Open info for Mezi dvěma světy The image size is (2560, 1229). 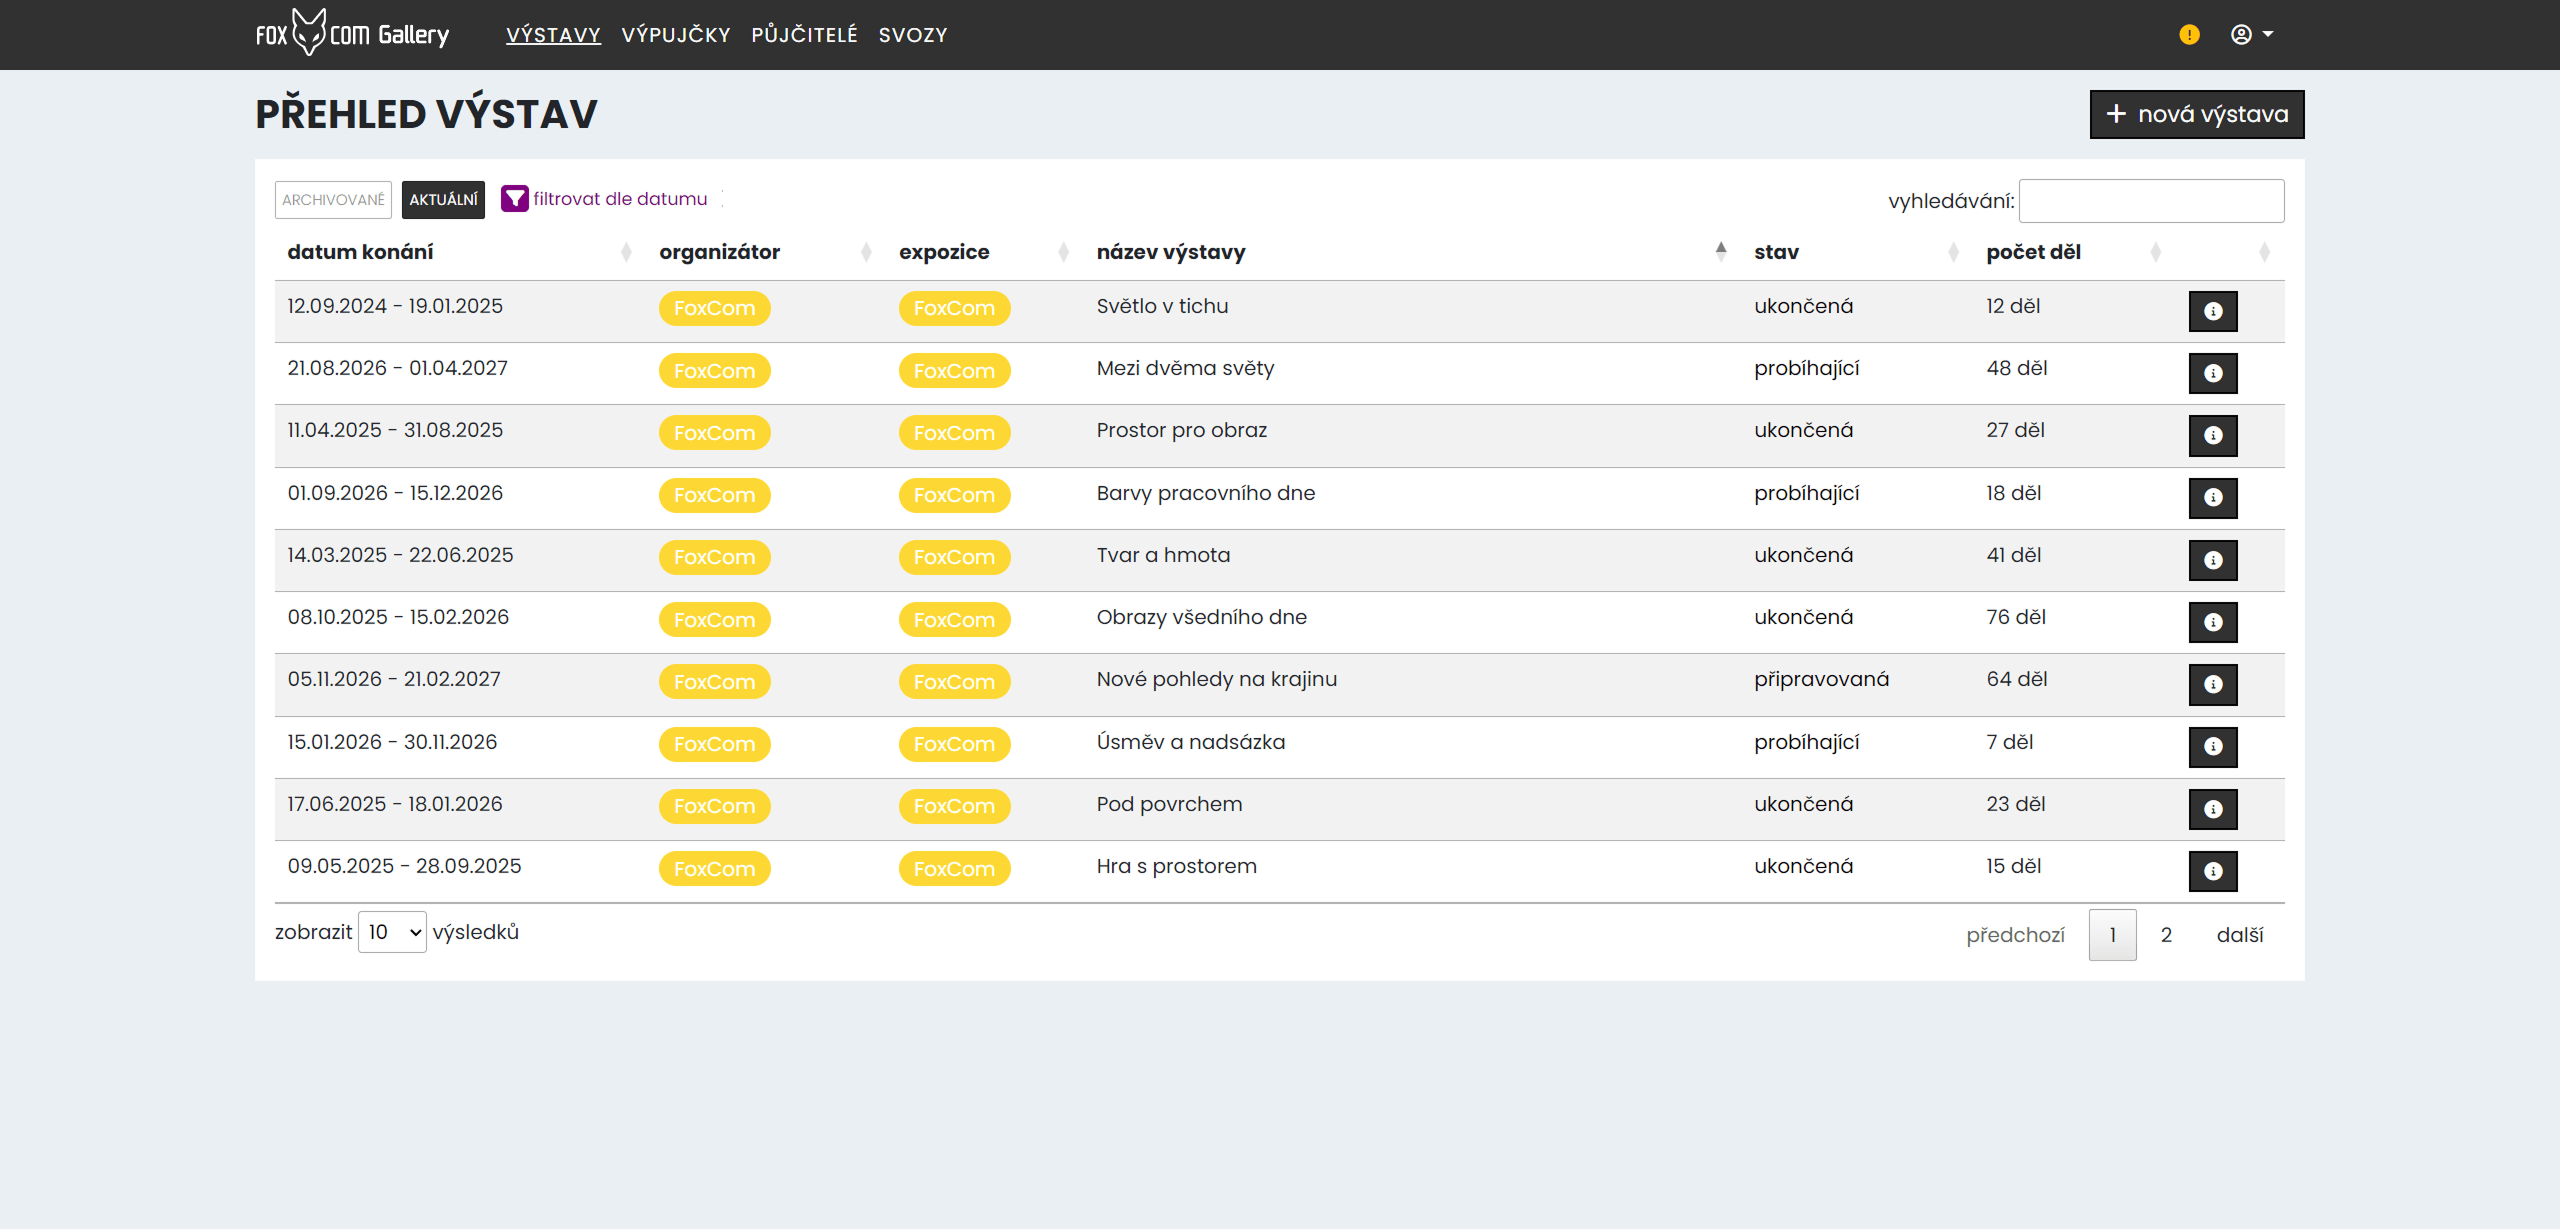[2212, 373]
